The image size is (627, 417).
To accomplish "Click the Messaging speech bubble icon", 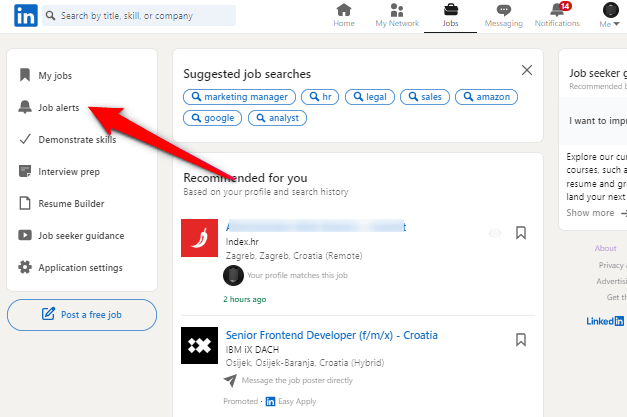I will (503, 10).
